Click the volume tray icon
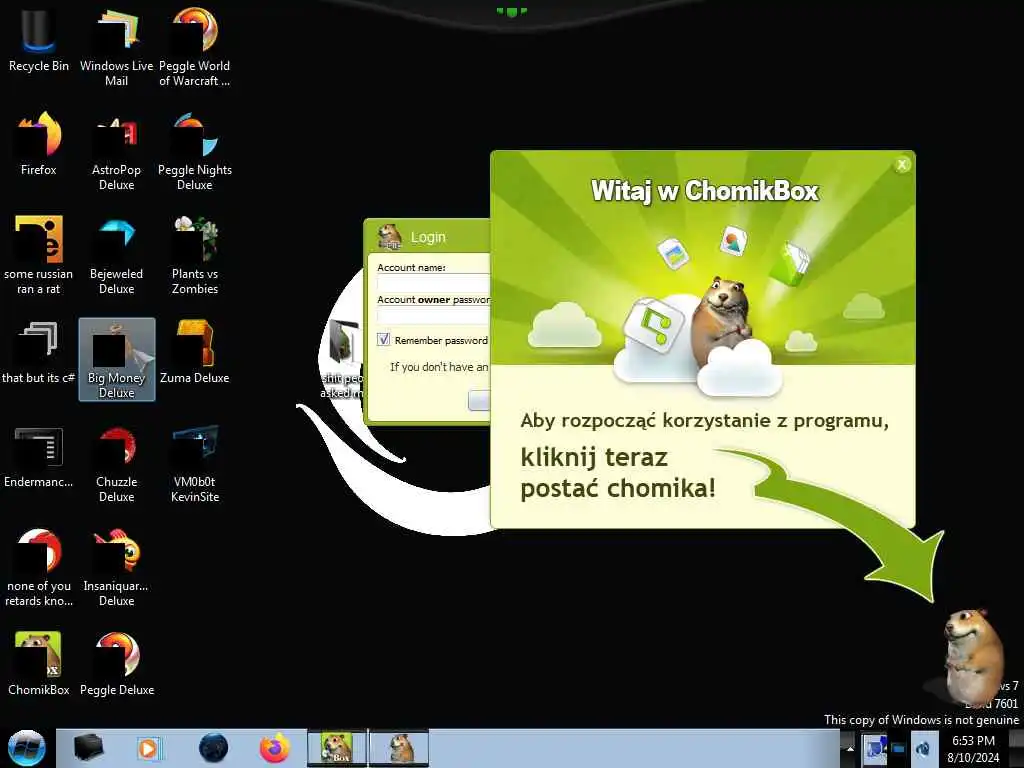The height and width of the screenshot is (768, 1024). point(923,749)
